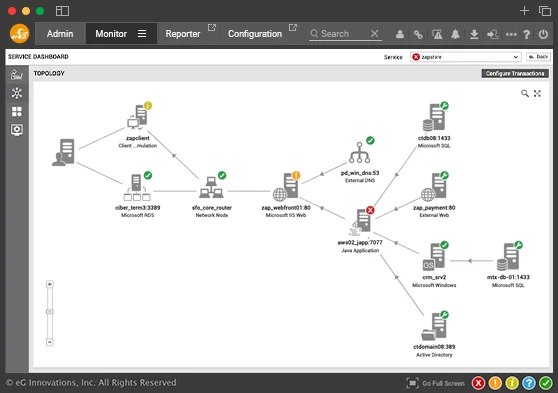This screenshot has height=393, width=558.
Task: Click the sign-in user arrow icon
Action: pos(493,34)
